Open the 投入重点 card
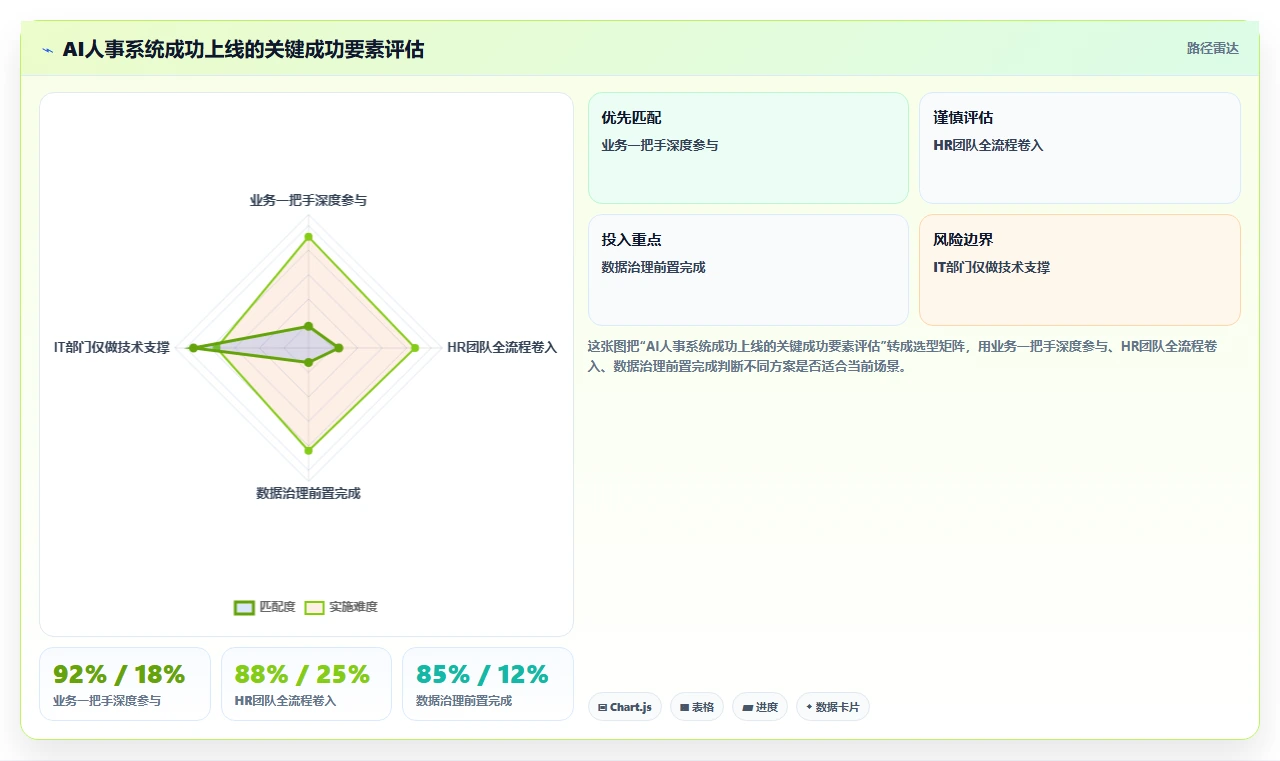 (x=748, y=270)
